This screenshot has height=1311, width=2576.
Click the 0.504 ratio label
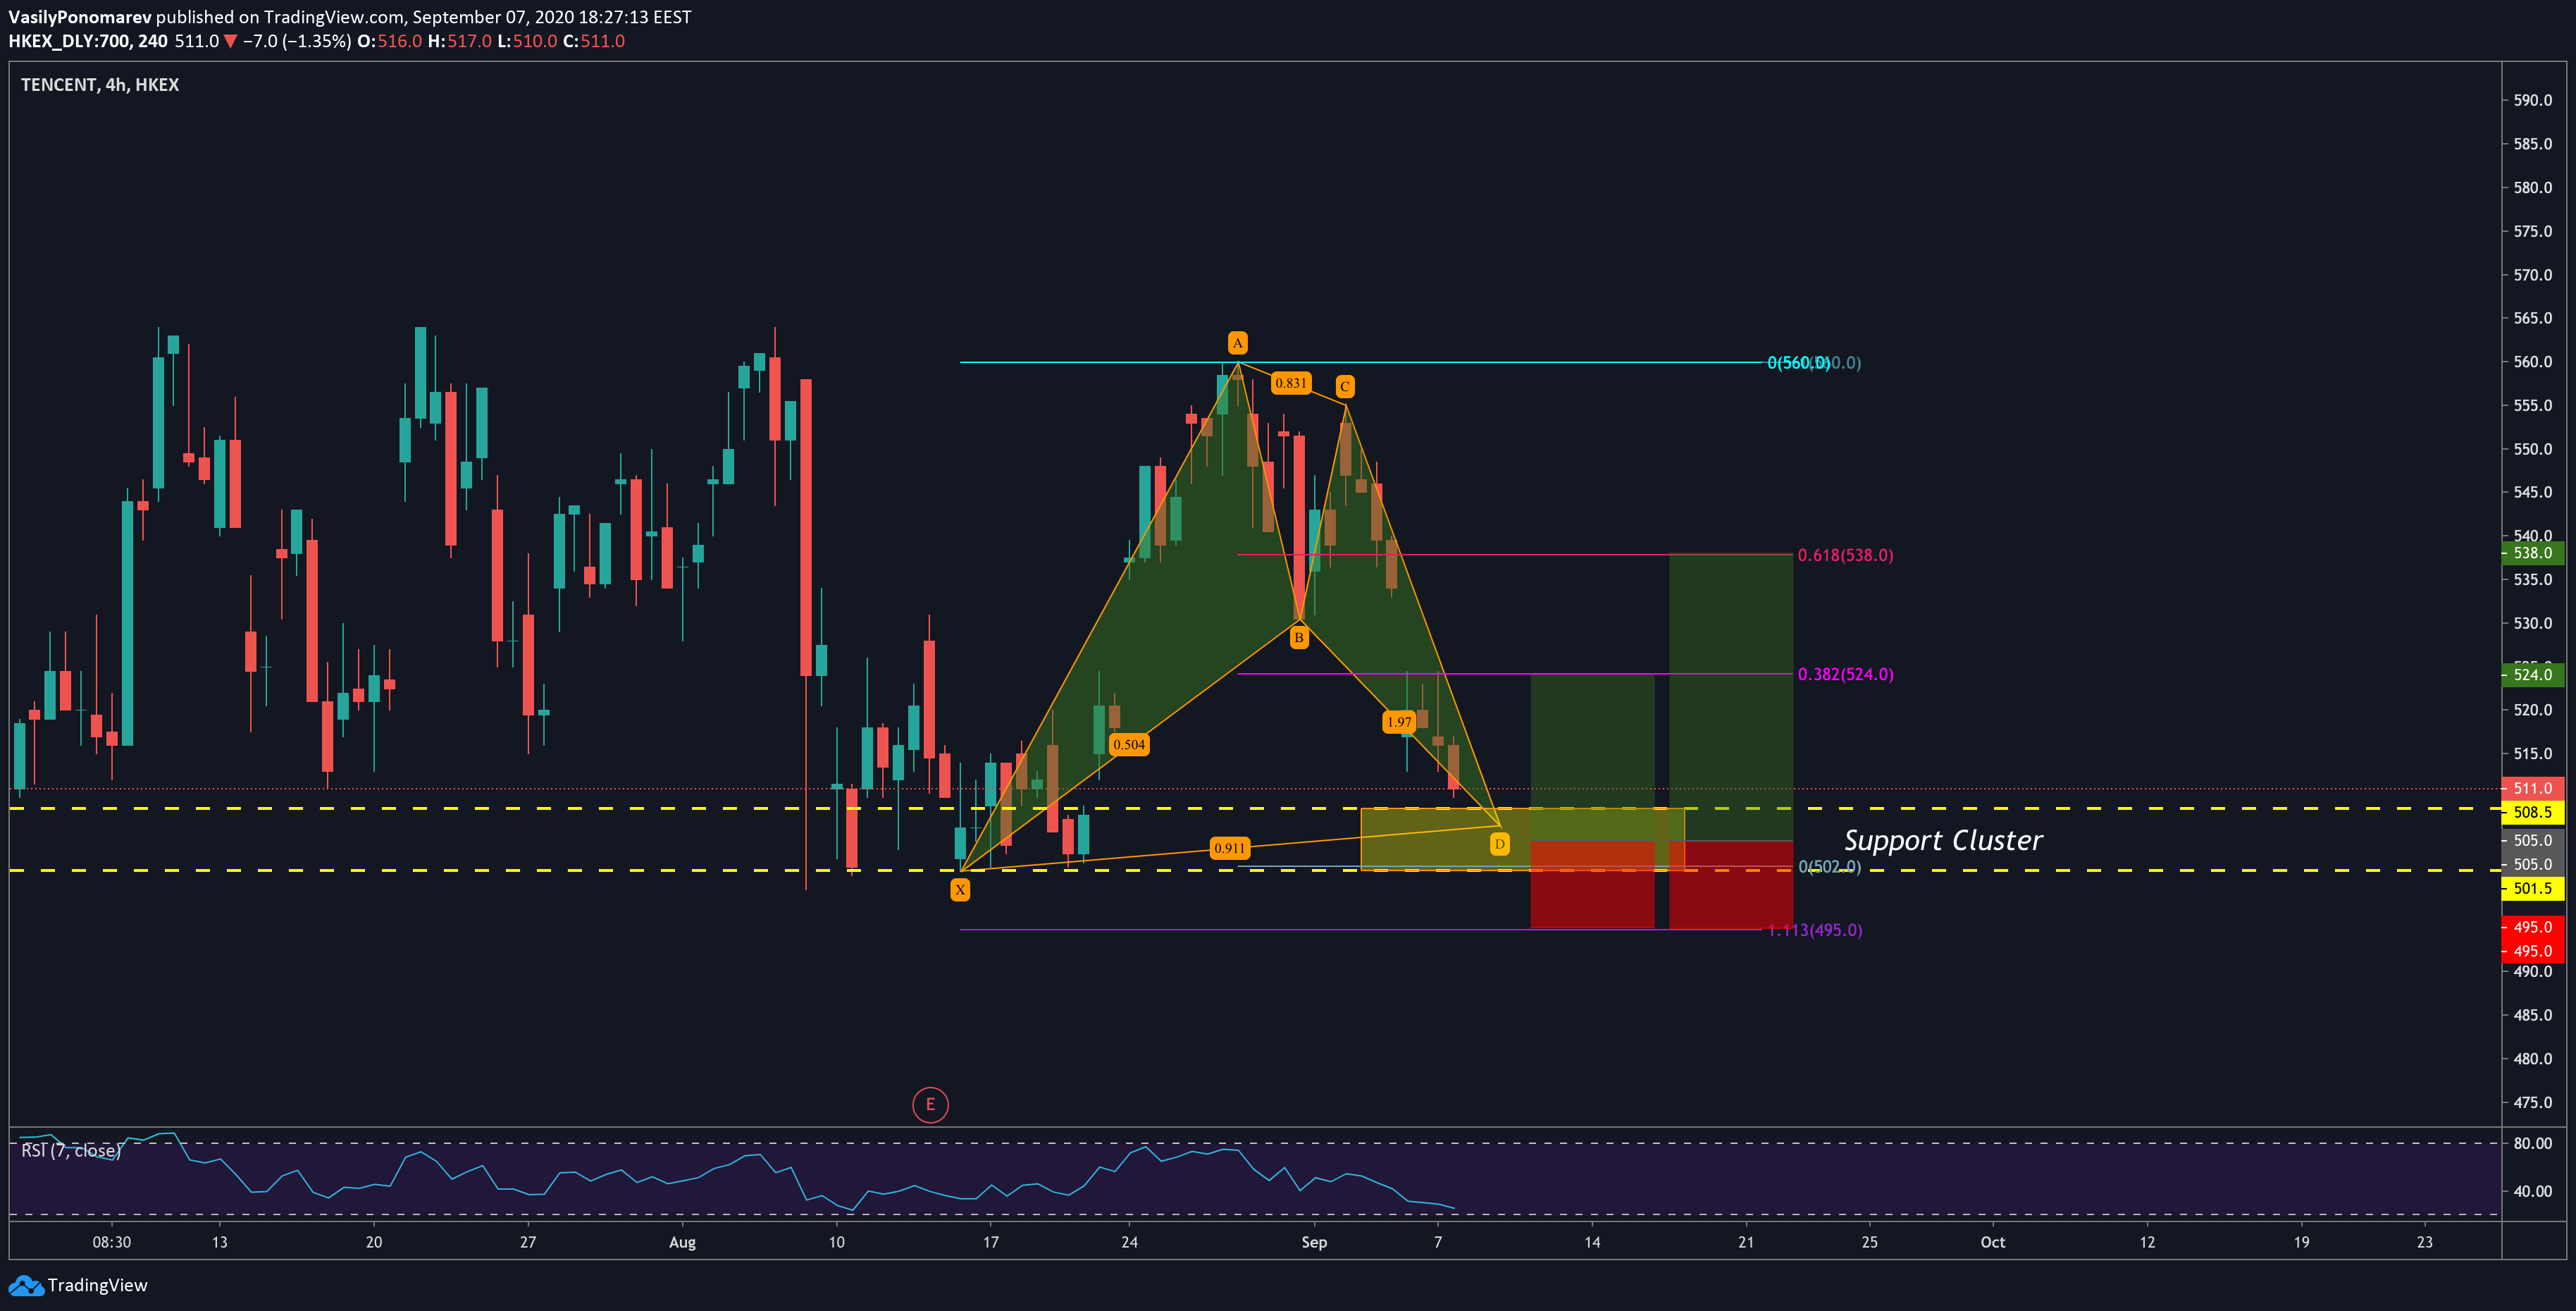coord(1129,744)
